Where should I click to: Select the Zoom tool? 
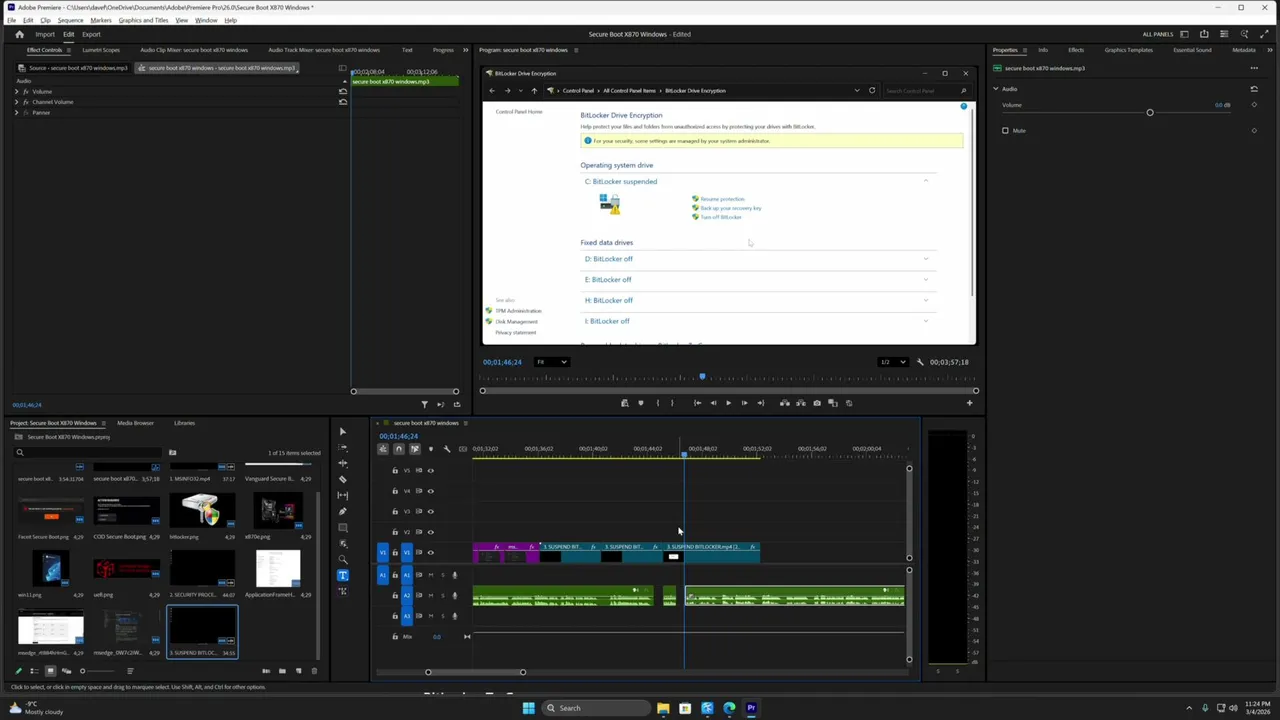pos(343,559)
